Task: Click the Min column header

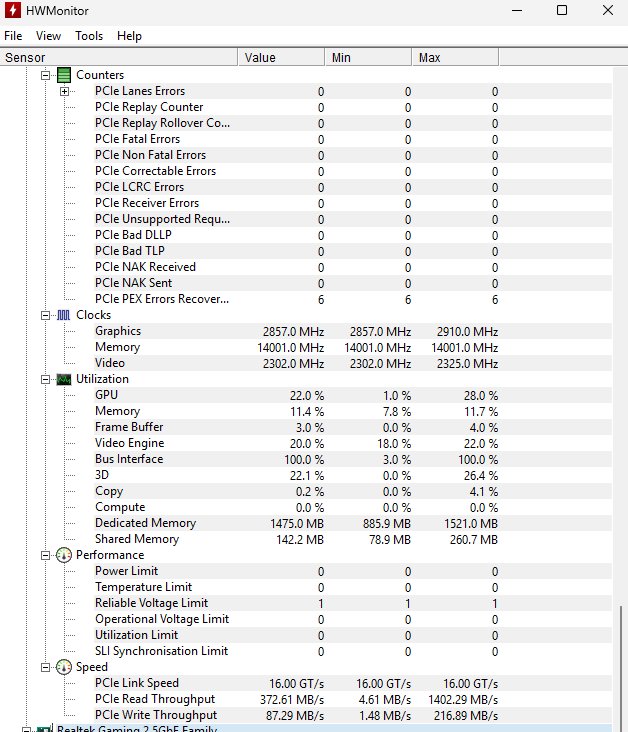Action: pos(368,57)
